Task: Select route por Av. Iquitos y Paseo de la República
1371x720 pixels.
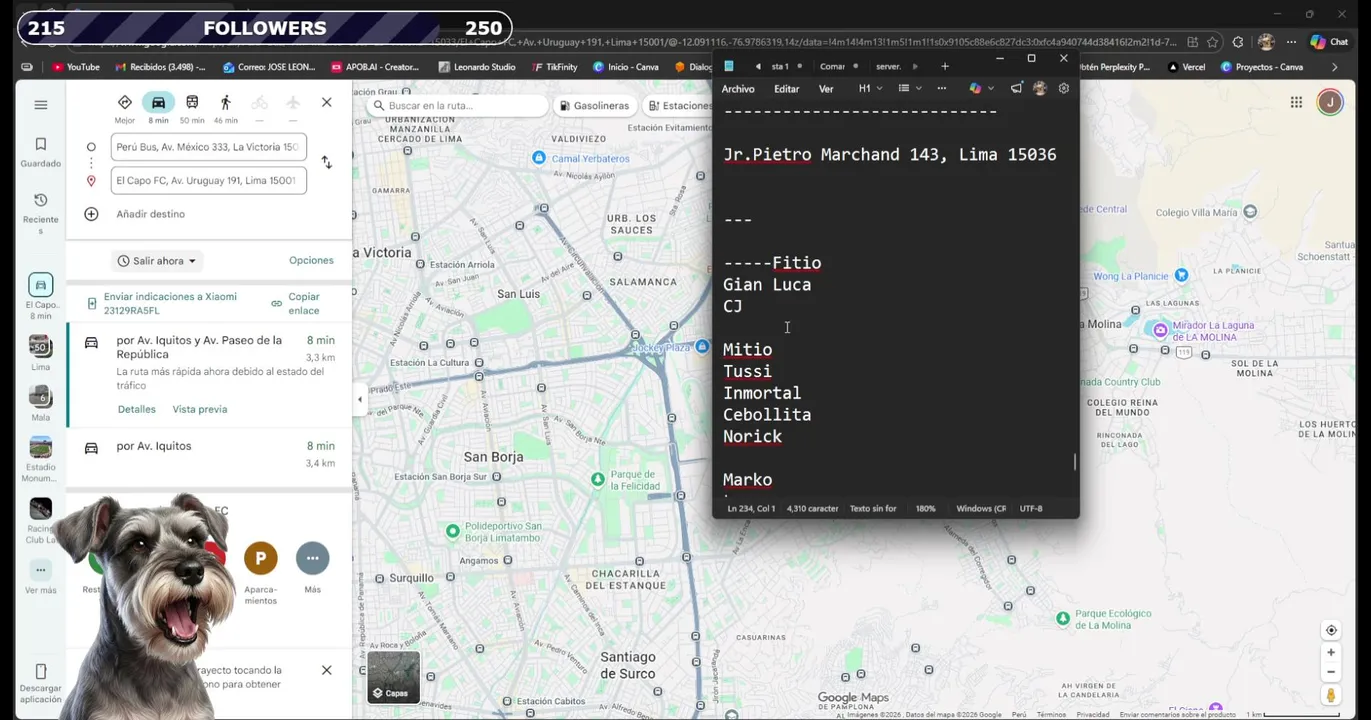Action: click(x=210, y=375)
